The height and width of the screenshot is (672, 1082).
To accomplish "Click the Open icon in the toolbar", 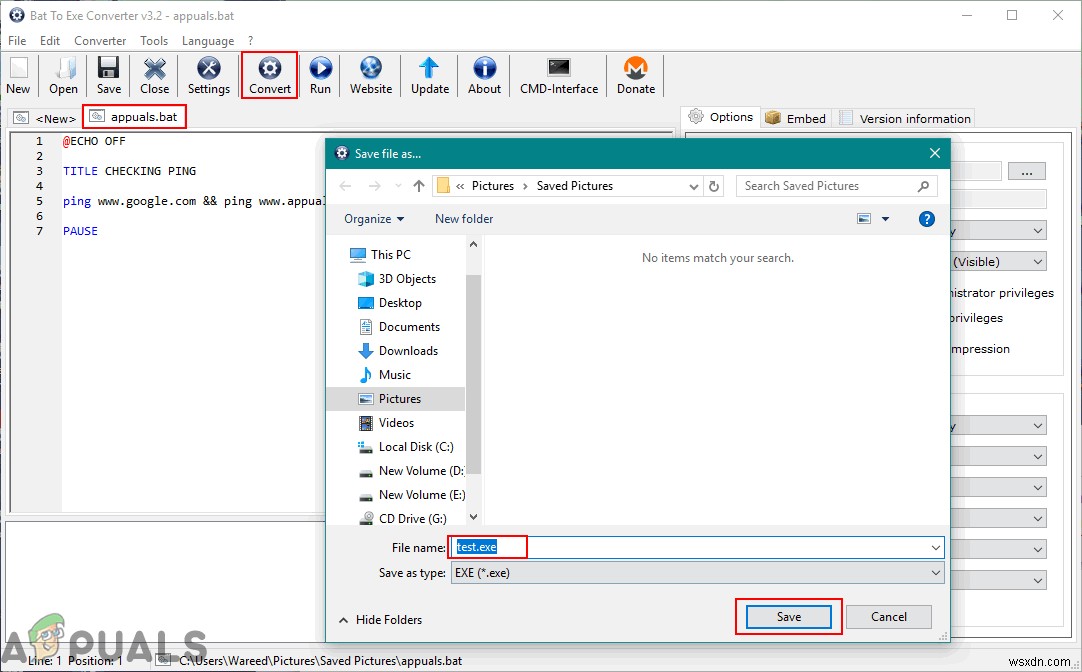I will 62,75.
